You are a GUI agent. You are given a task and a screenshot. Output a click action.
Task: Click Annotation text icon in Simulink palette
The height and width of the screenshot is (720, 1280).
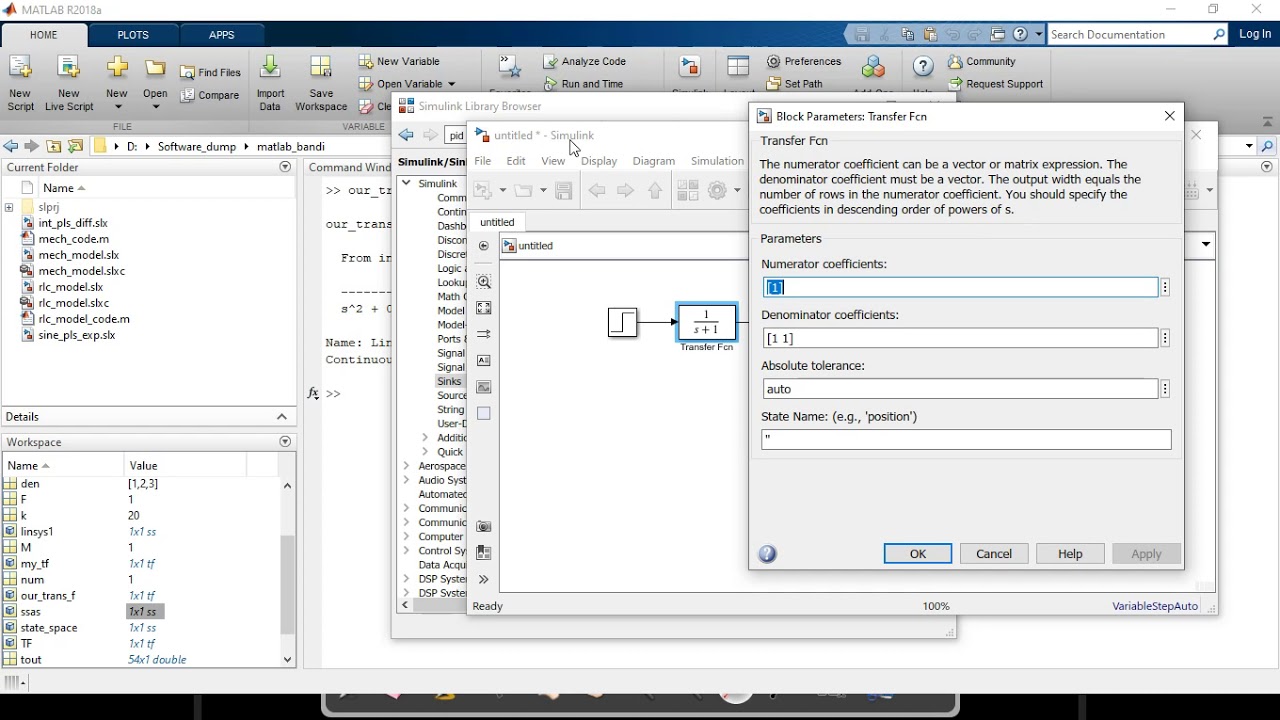(x=484, y=360)
